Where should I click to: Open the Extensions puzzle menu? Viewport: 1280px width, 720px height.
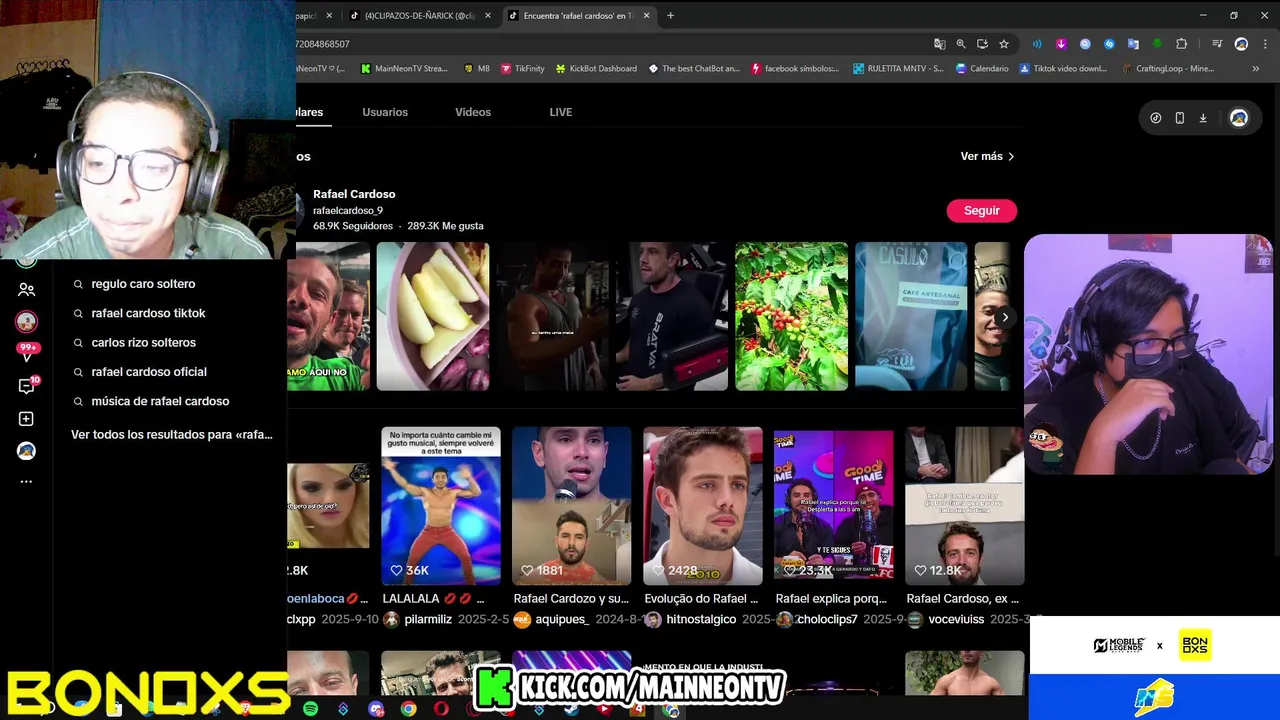pyautogui.click(x=1182, y=44)
